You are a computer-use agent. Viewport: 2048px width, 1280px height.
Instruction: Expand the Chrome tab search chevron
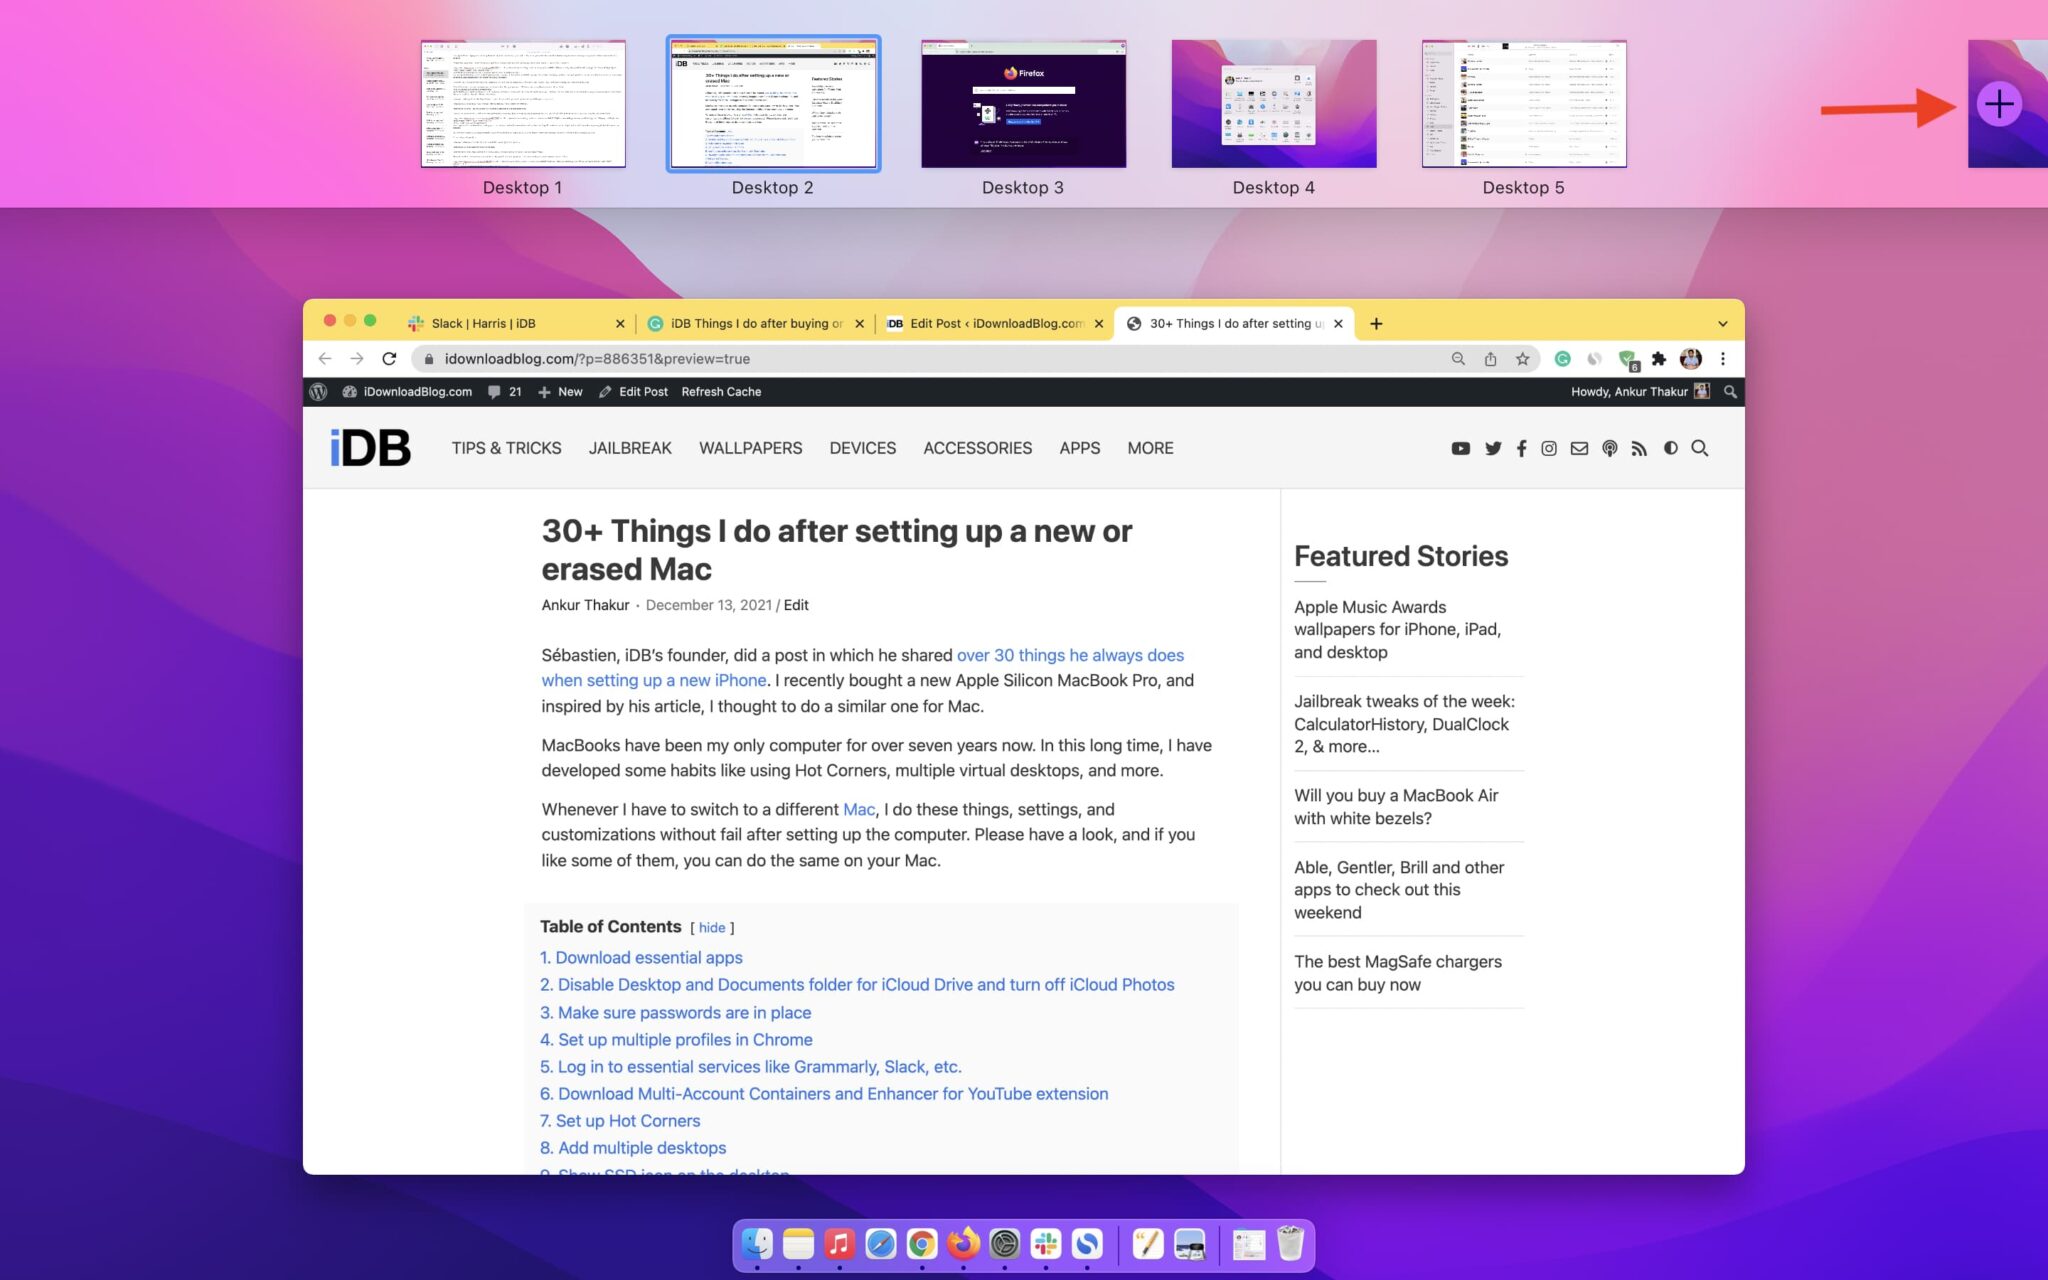pyautogui.click(x=1722, y=324)
